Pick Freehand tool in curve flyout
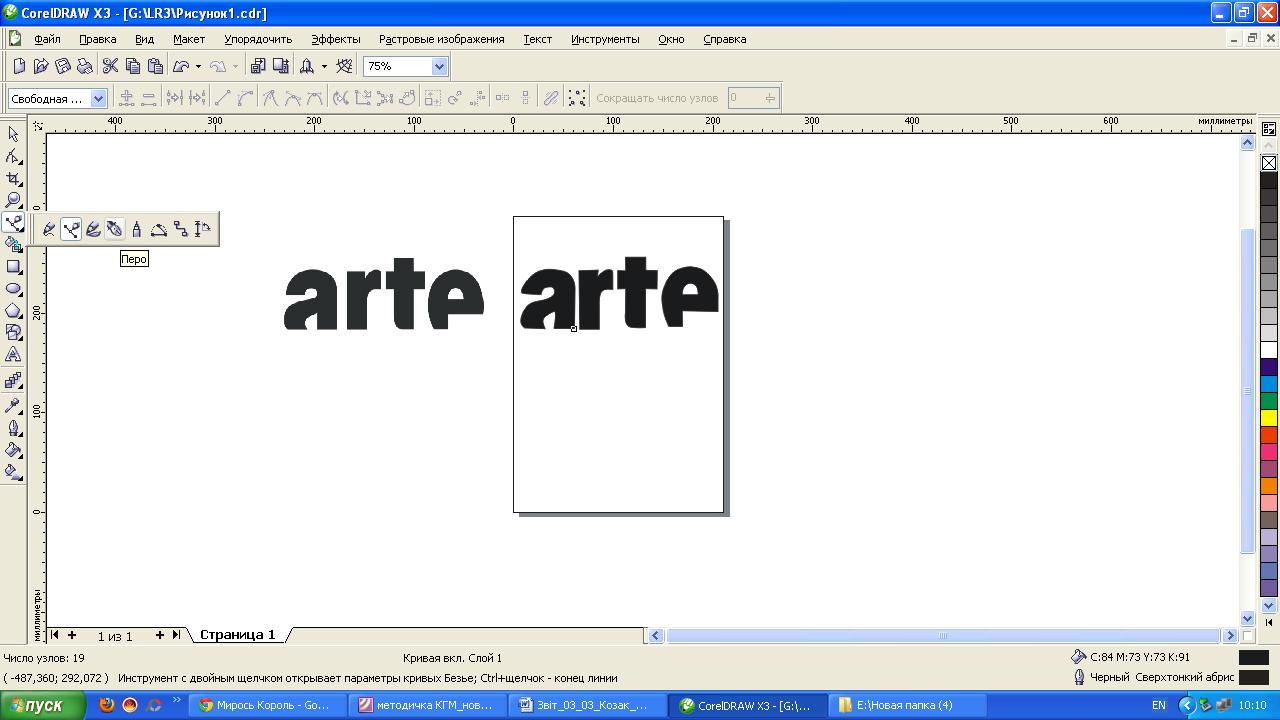Image resolution: width=1280 pixels, height=720 pixels. pyautogui.click(x=49, y=229)
